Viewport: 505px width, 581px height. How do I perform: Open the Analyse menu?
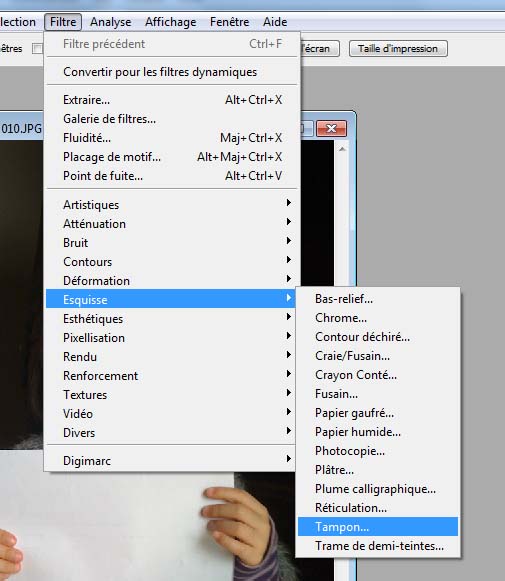110,22
